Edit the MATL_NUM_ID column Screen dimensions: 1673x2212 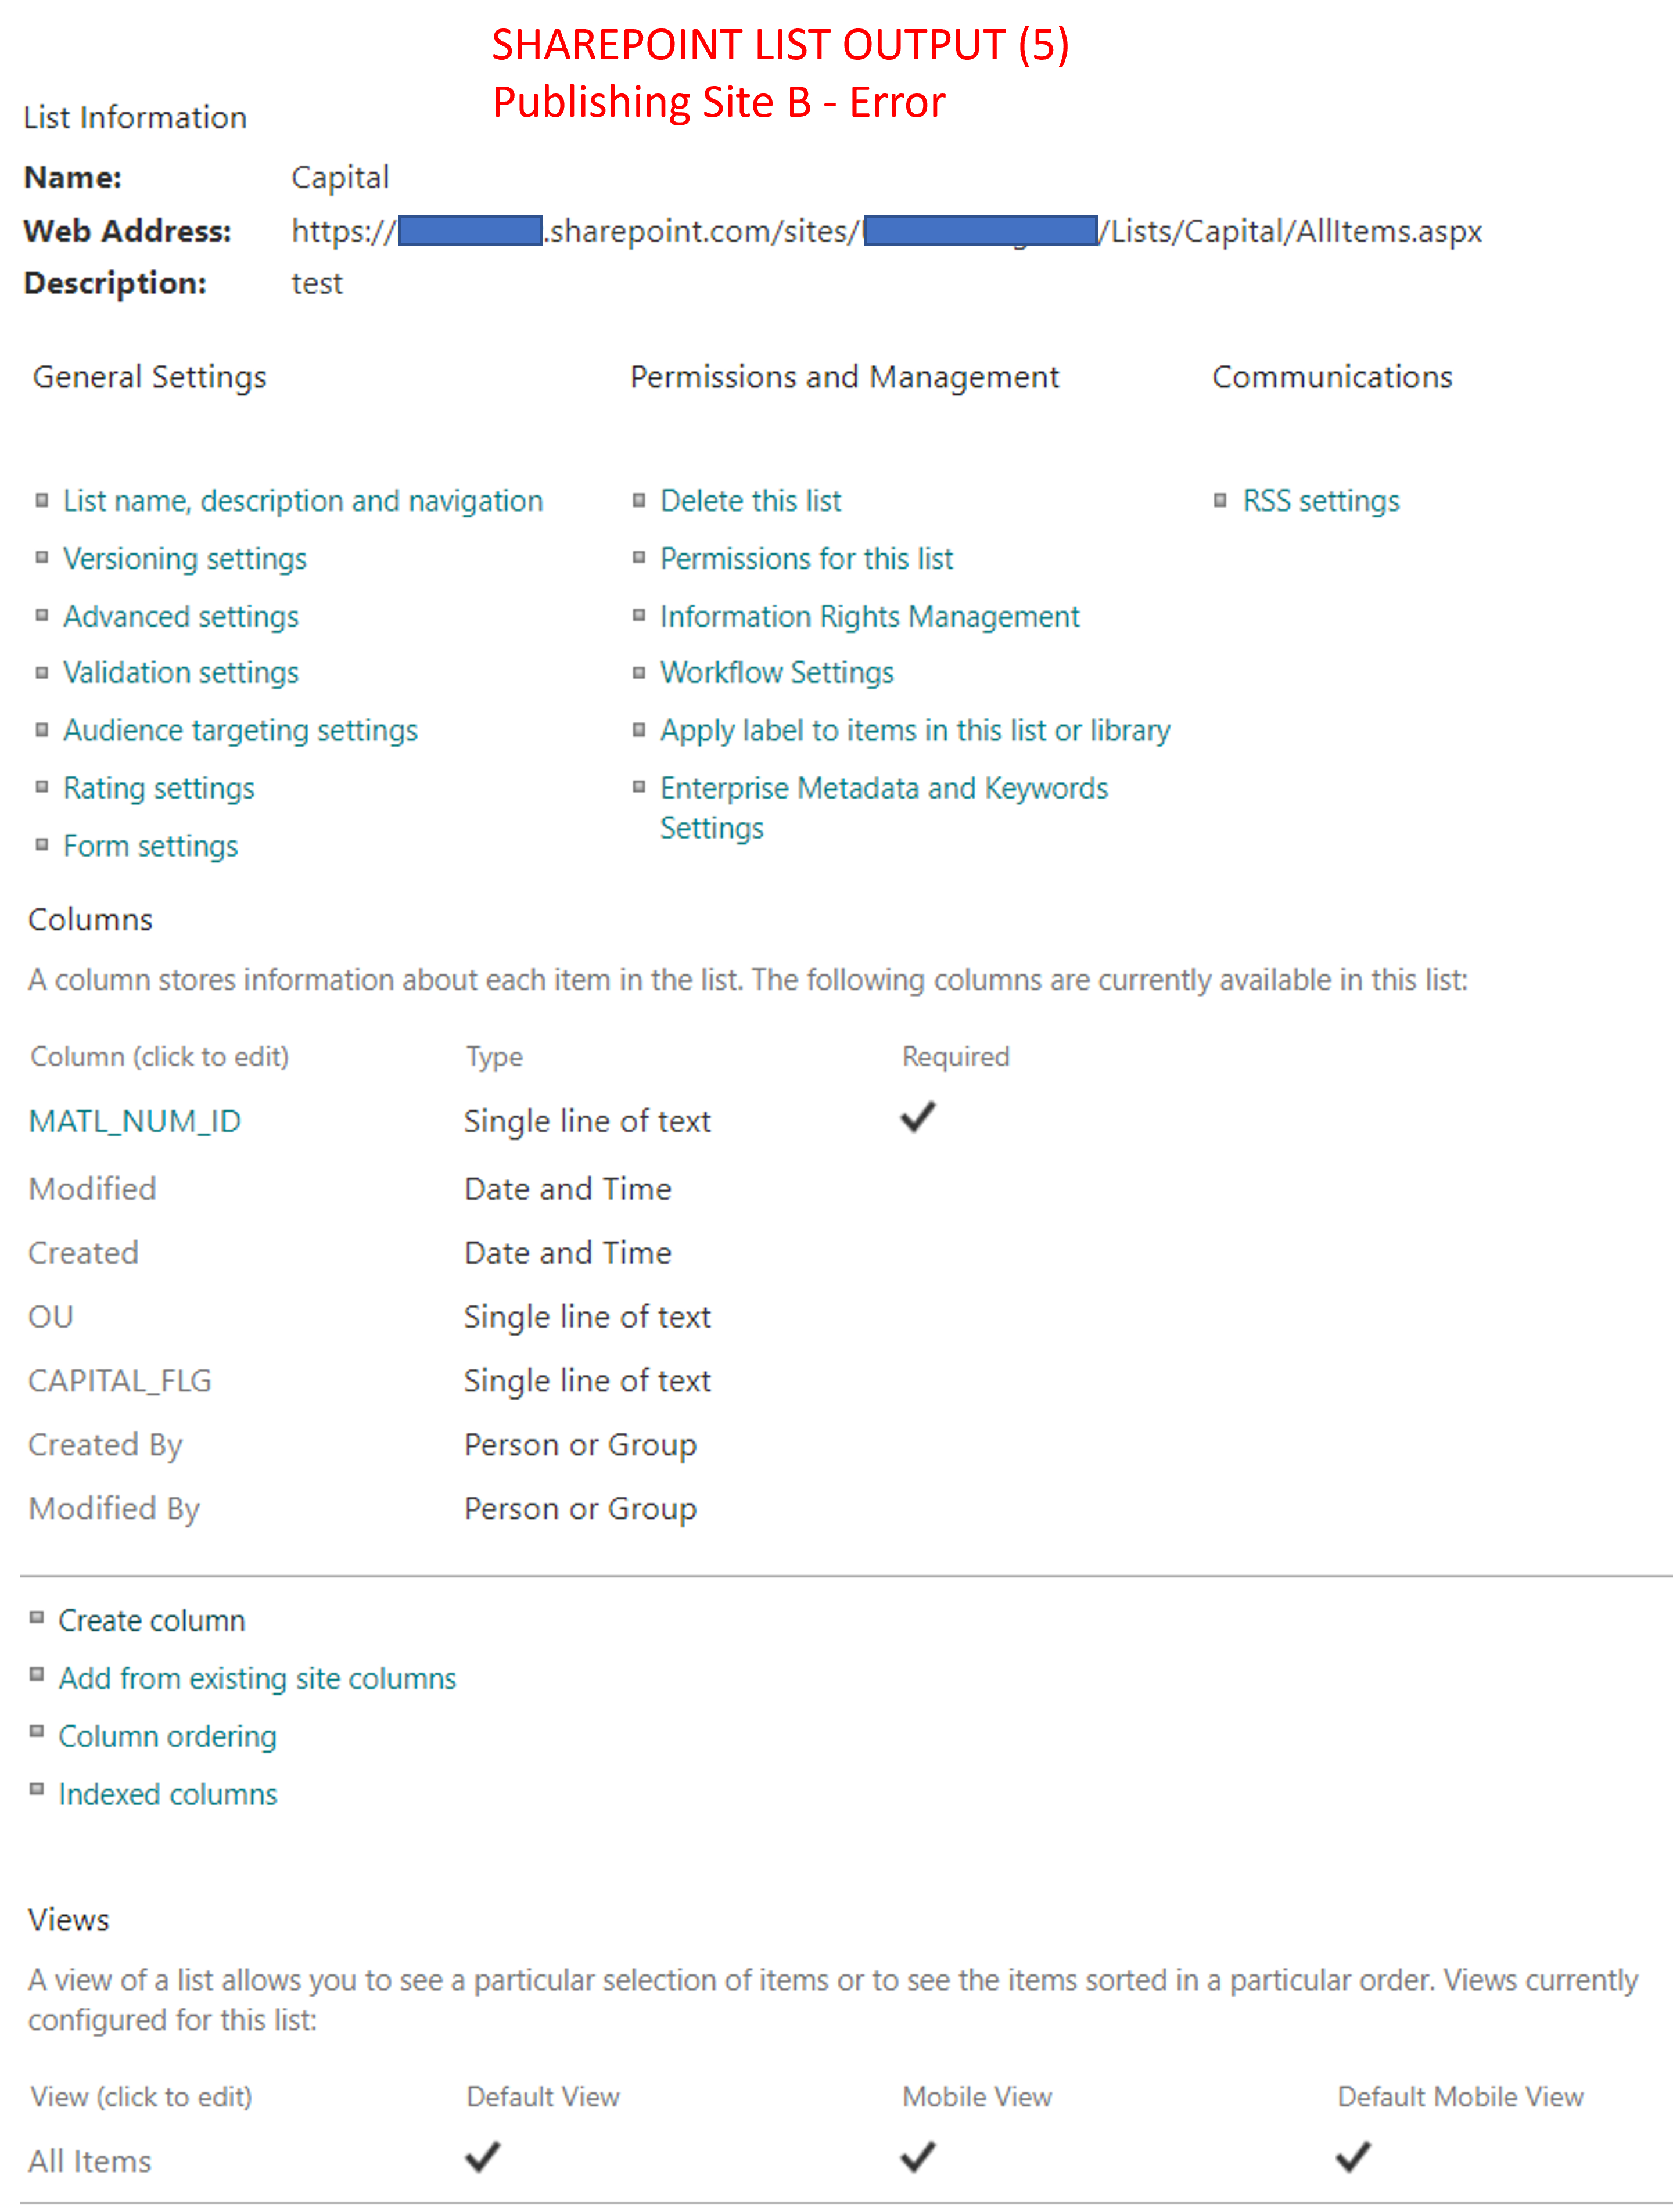(x=134, y=1121)
